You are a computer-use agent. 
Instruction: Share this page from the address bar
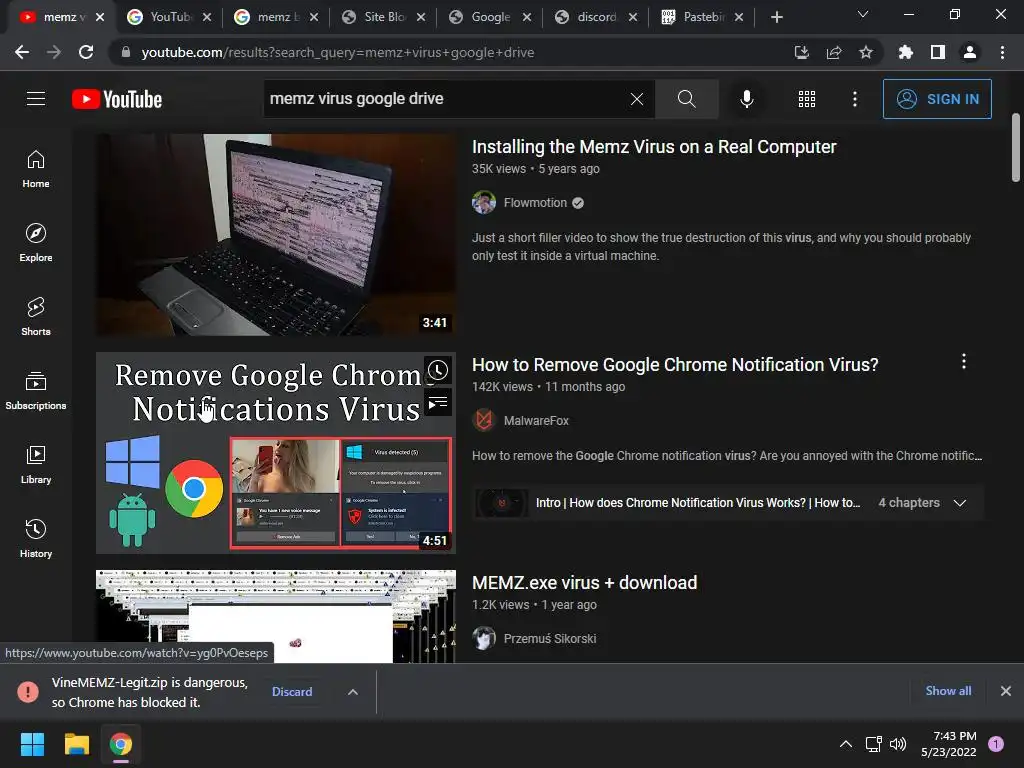[834, 52]
